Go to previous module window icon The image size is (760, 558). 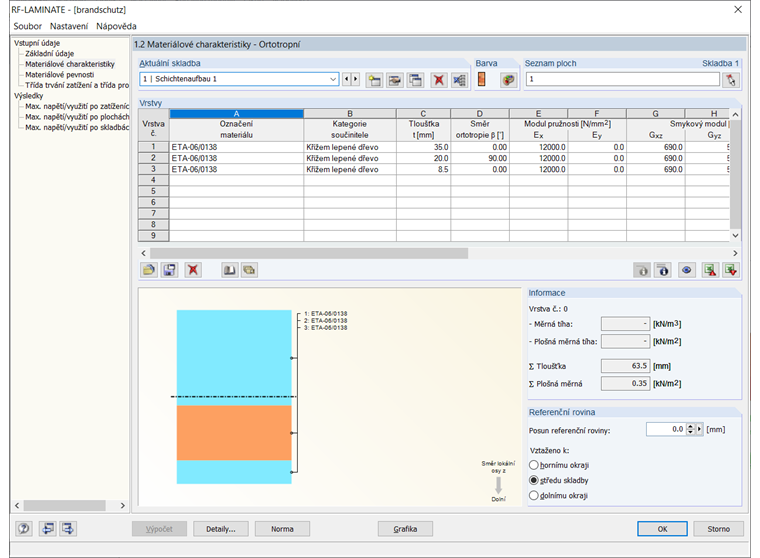(x=48, y=528)
